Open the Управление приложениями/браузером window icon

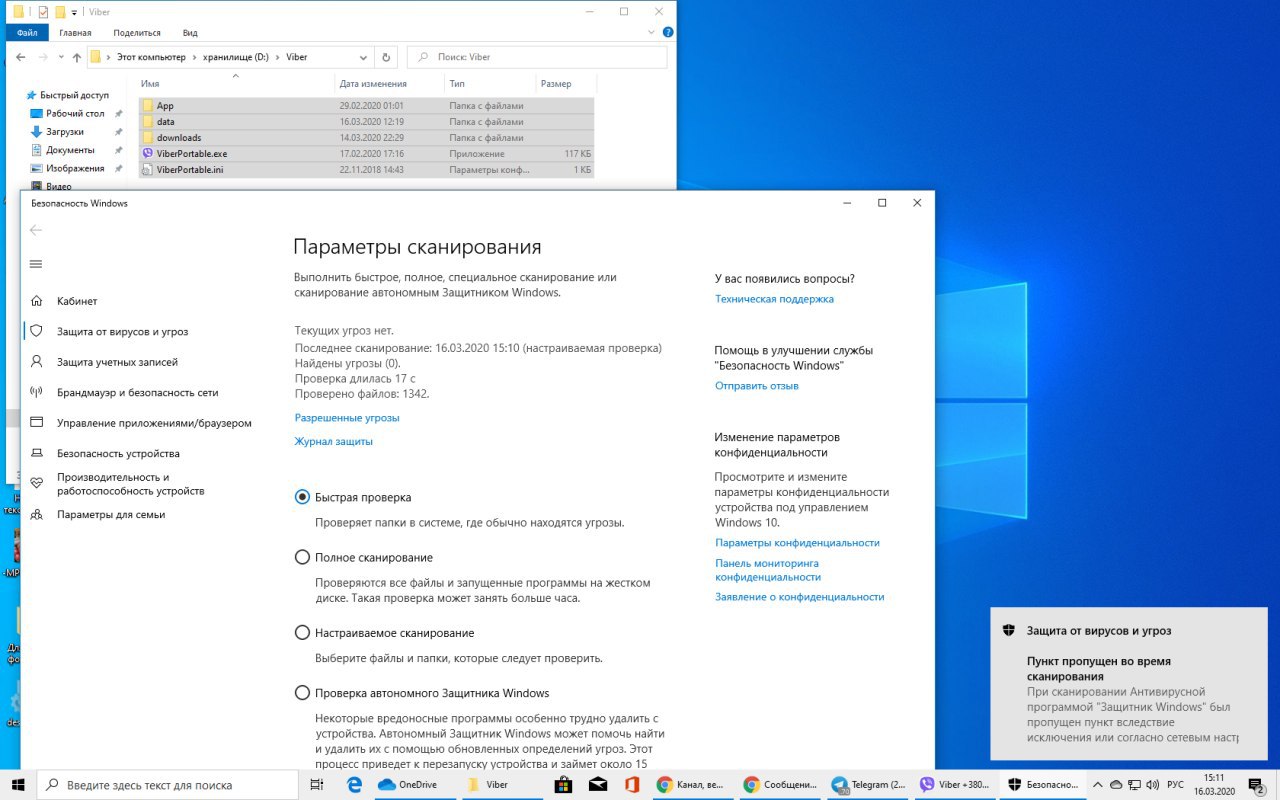click(37, 423)
